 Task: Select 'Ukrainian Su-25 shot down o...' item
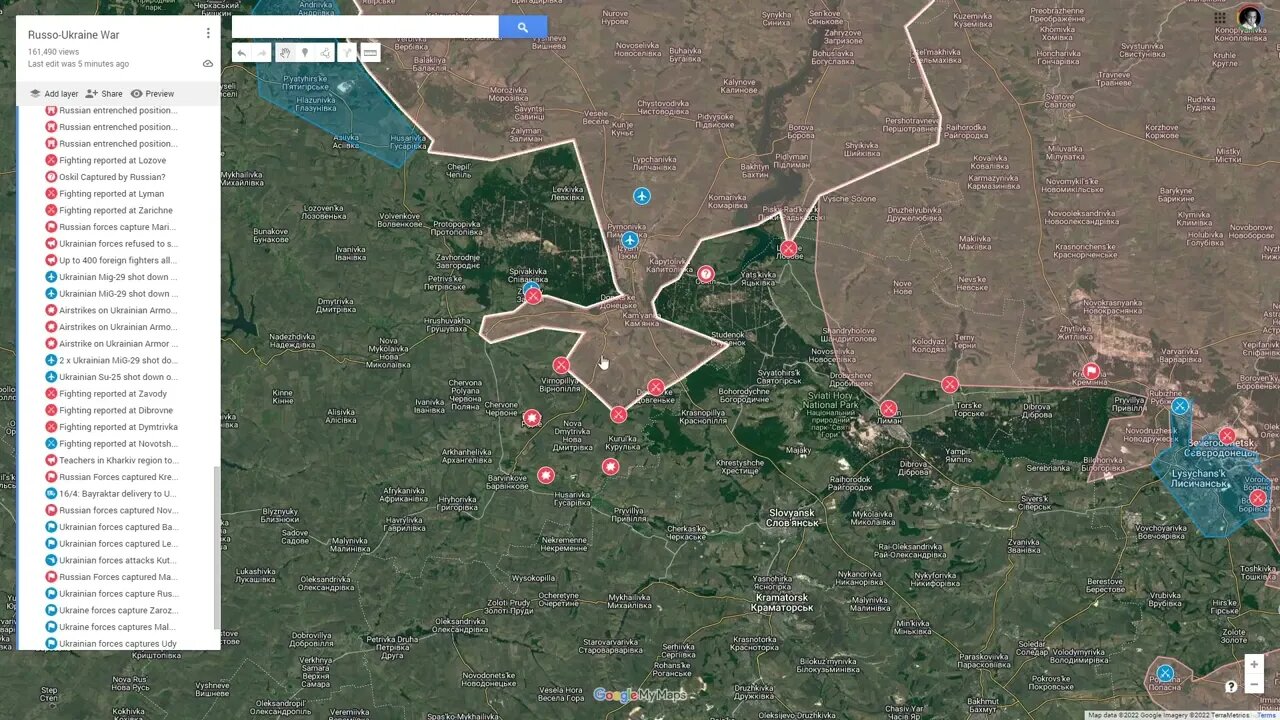click(x=112, y=377)
